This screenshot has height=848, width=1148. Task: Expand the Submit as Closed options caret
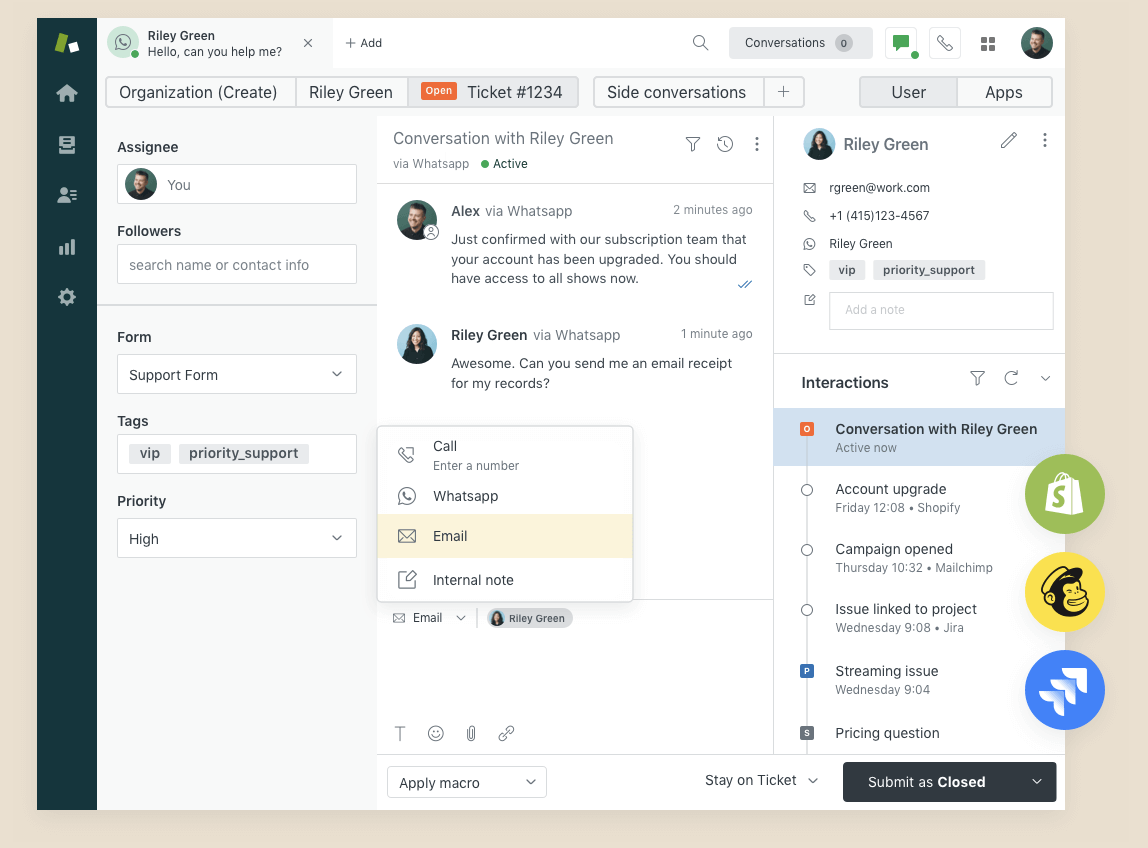[x=1038, y=782]
